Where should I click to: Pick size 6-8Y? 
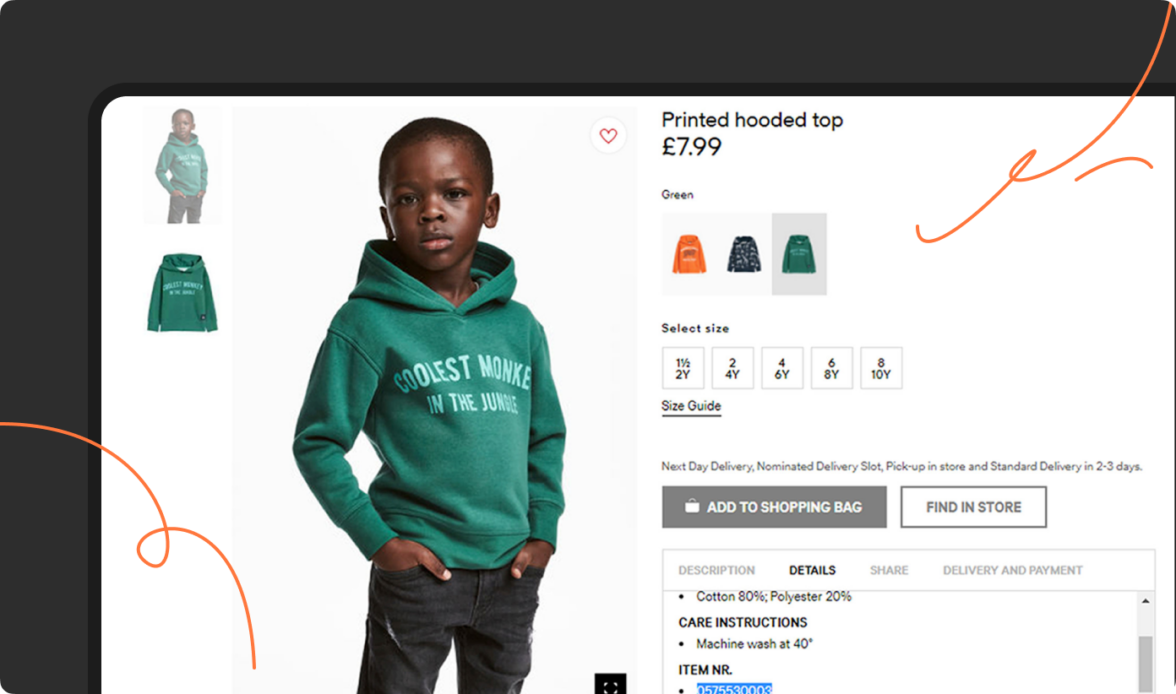point(831,368)
